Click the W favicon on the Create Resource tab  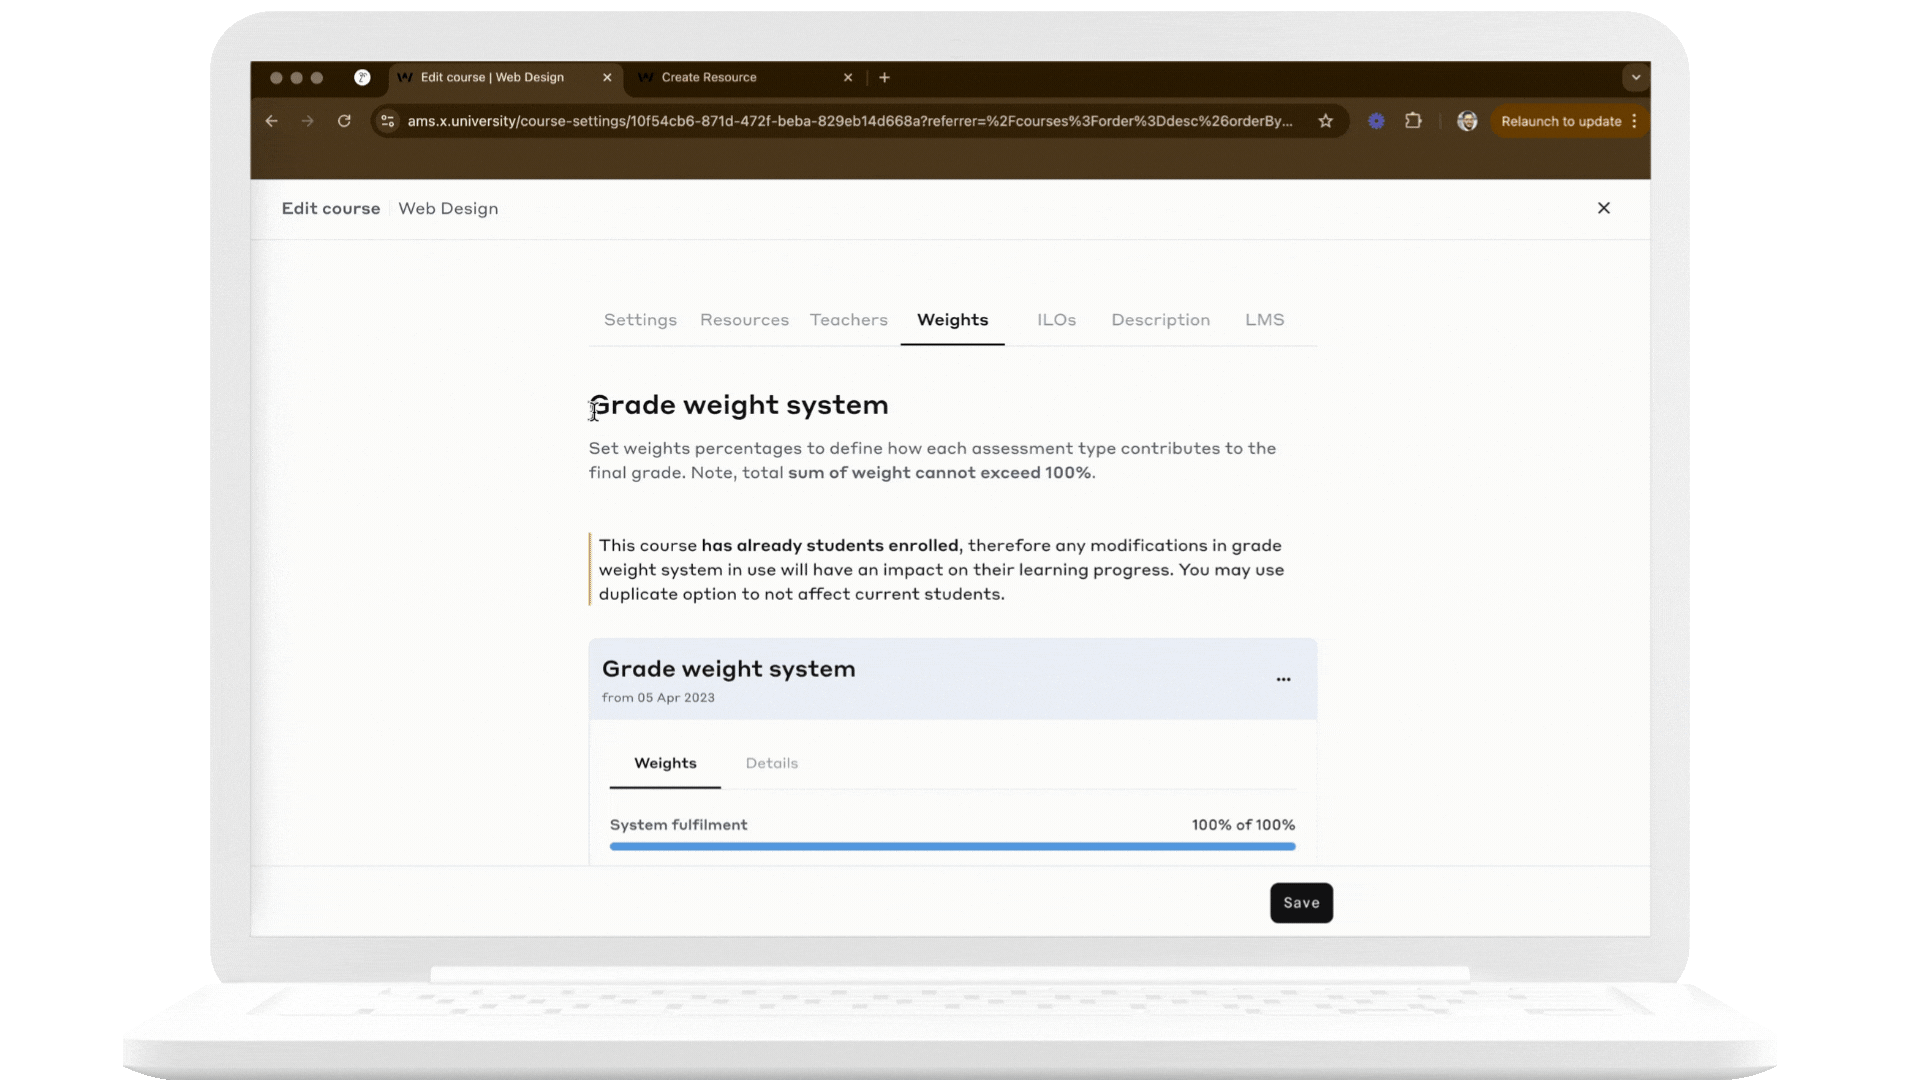(646, 77)
